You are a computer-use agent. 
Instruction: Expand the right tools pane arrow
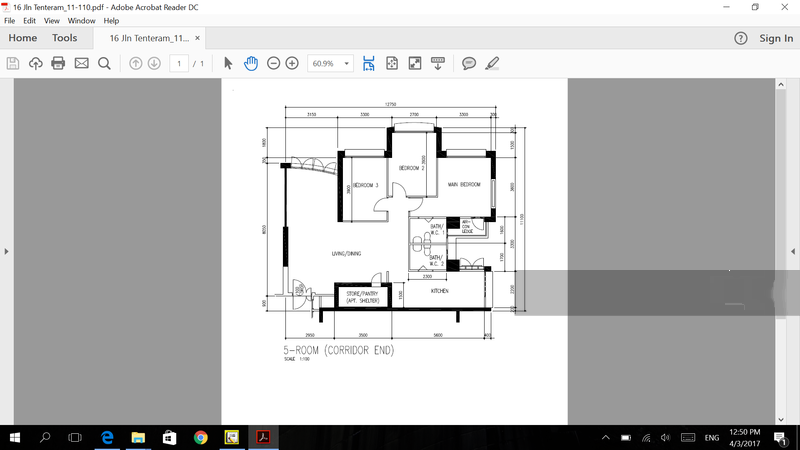(x=793, y=252)
